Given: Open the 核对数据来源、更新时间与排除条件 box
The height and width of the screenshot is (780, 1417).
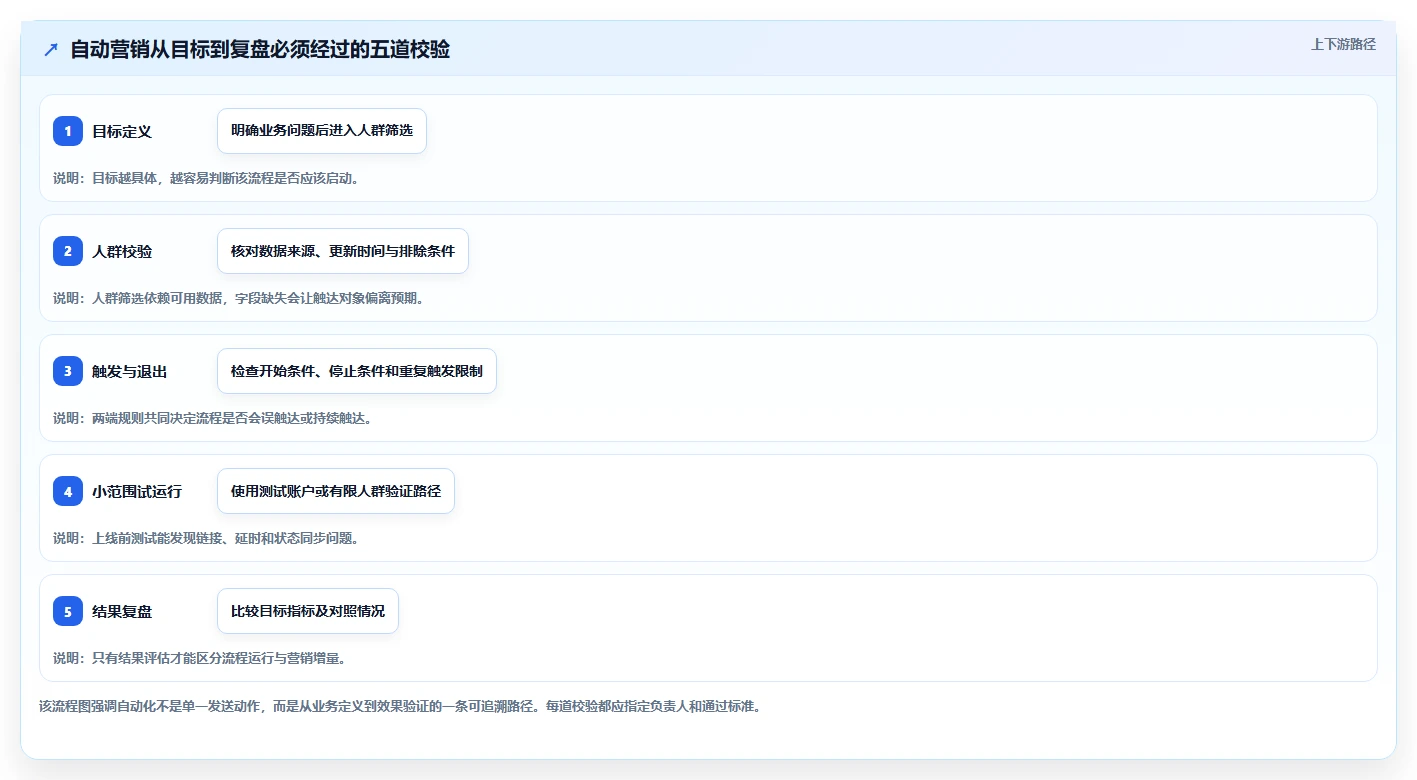Looking at the screenshot, I should 343,251.
